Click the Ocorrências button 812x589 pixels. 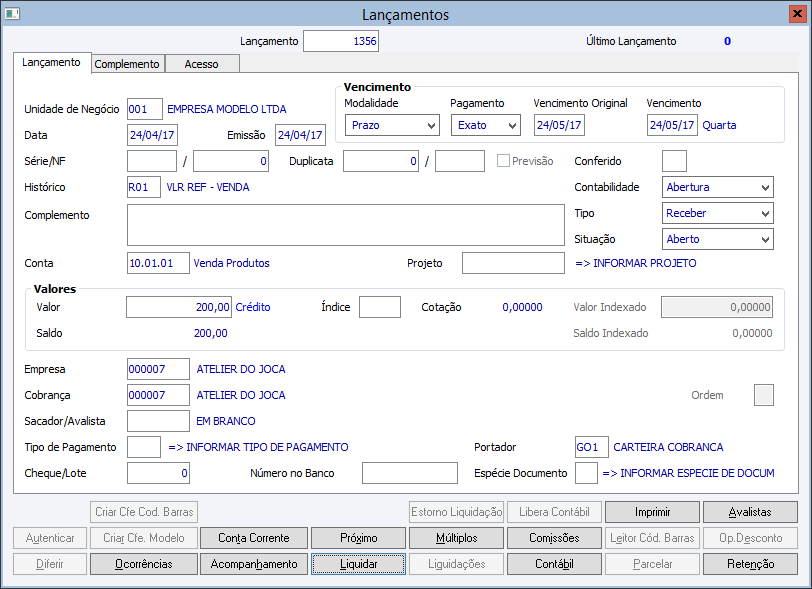point(142,564)
